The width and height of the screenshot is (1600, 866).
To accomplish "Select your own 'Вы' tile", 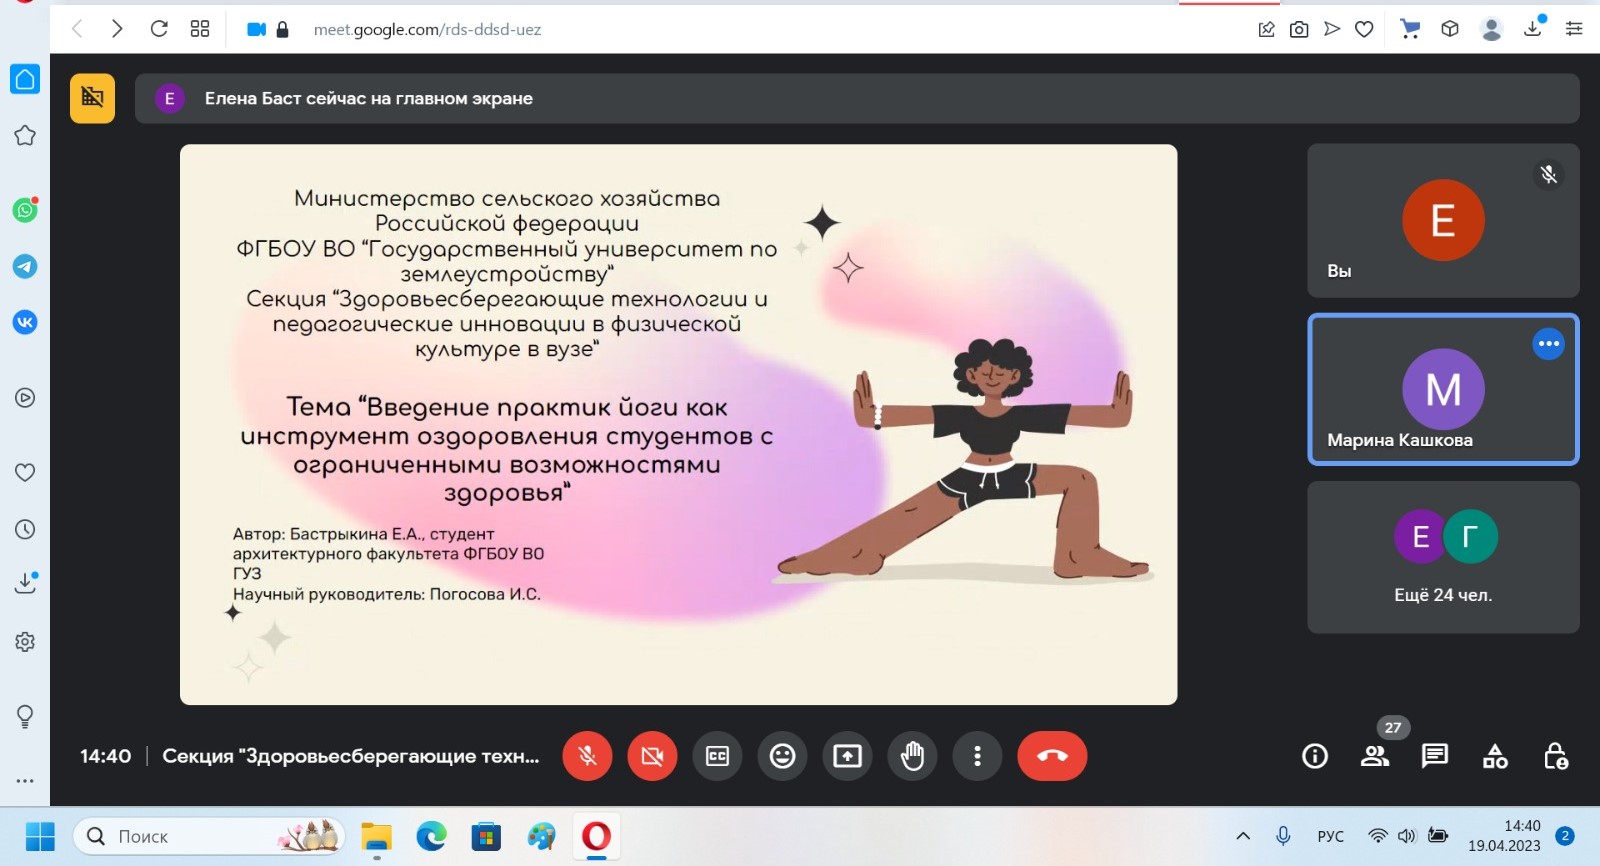I will [1443, 220].
